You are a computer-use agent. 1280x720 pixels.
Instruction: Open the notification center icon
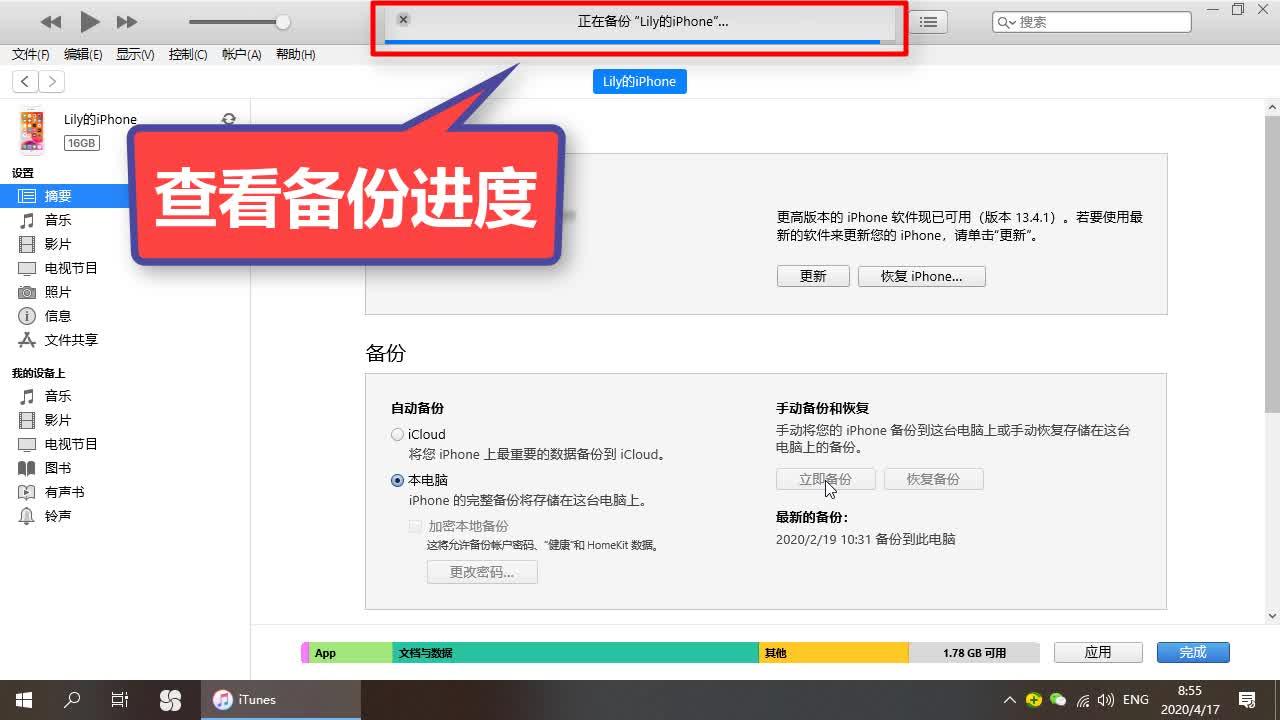pyautogui.click(x=1247, y=700)
